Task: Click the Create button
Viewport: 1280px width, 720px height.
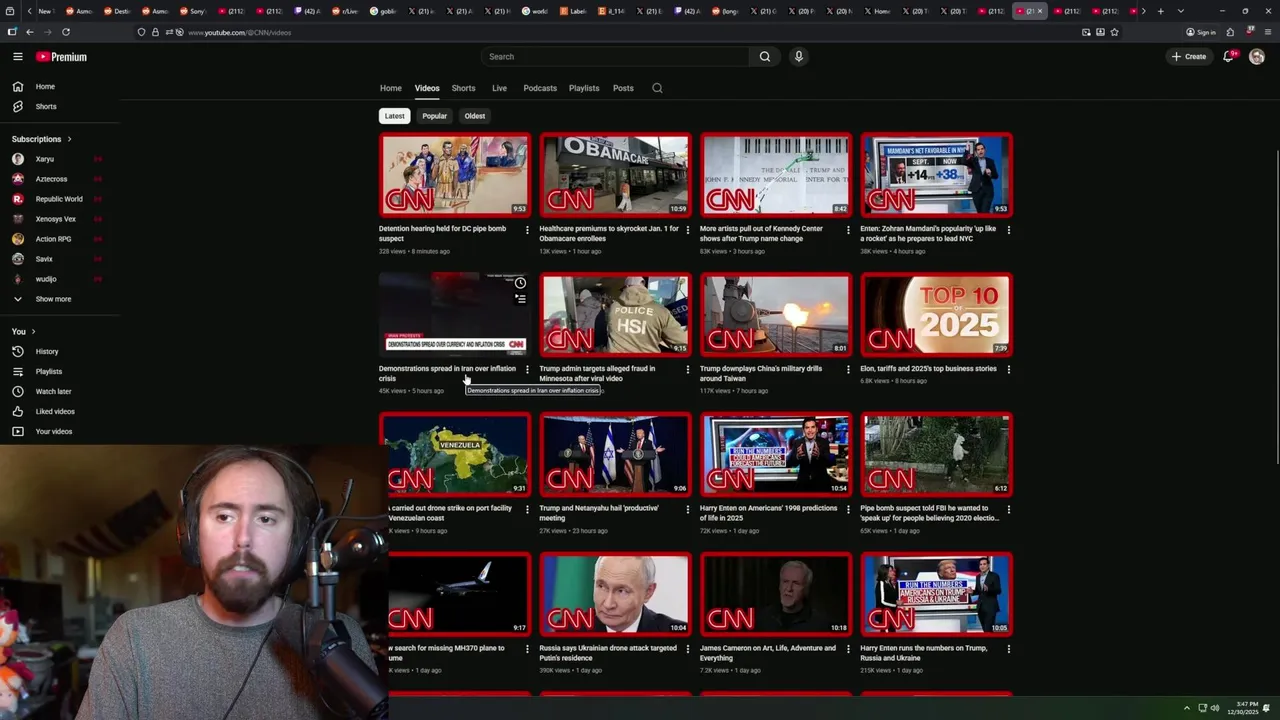Action: (1189, 57)
